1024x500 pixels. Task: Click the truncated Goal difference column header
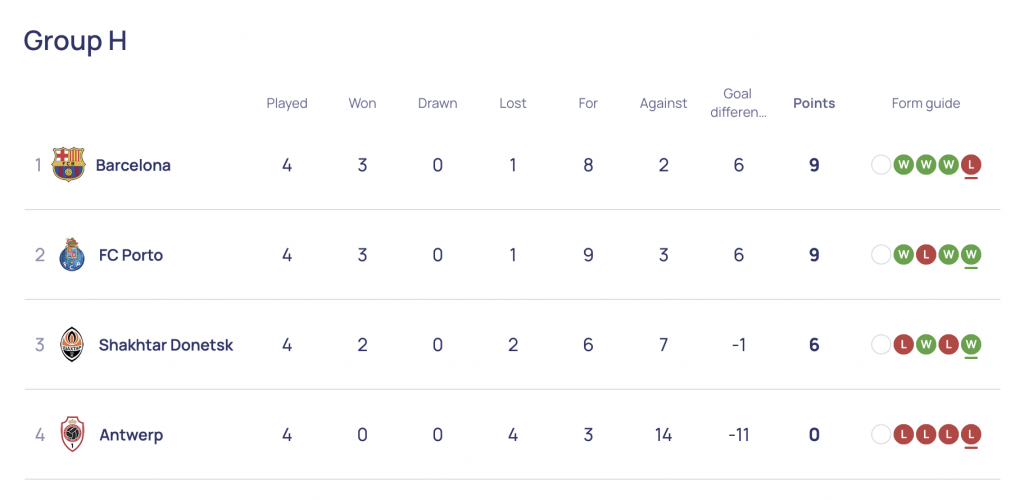point(738,103)
